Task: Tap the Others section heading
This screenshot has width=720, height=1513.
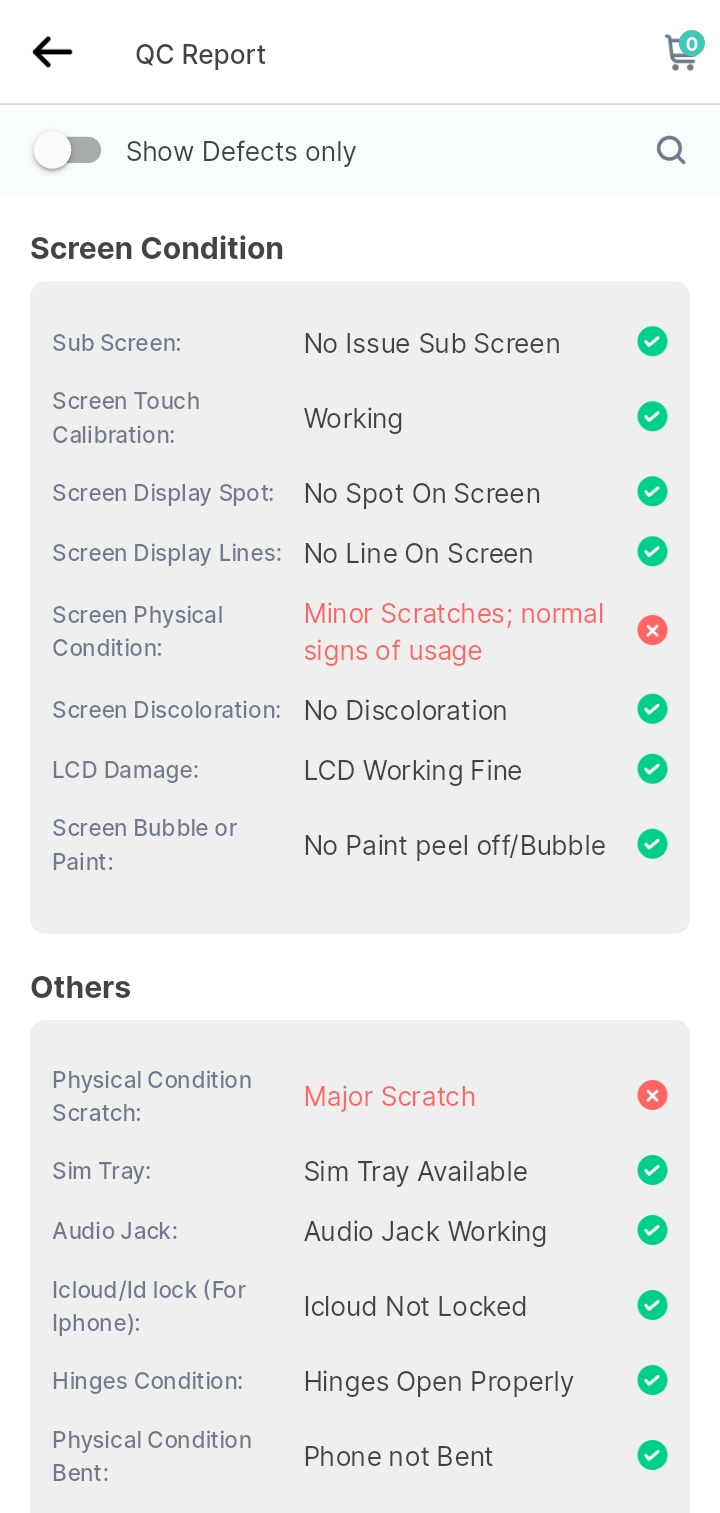Action: click(x=81, y=987)
